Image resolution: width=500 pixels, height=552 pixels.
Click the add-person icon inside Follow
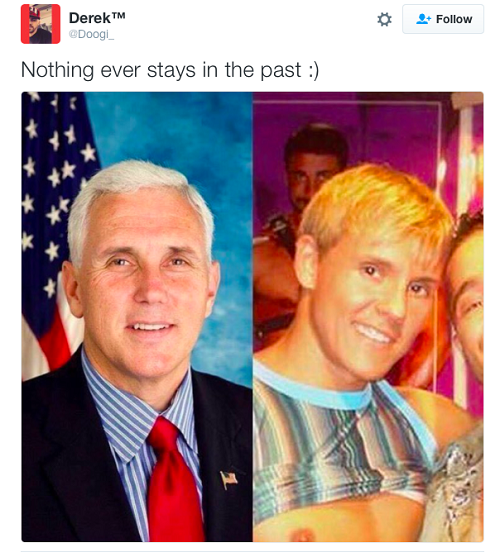pyautogui.click(x=423, y=19)
